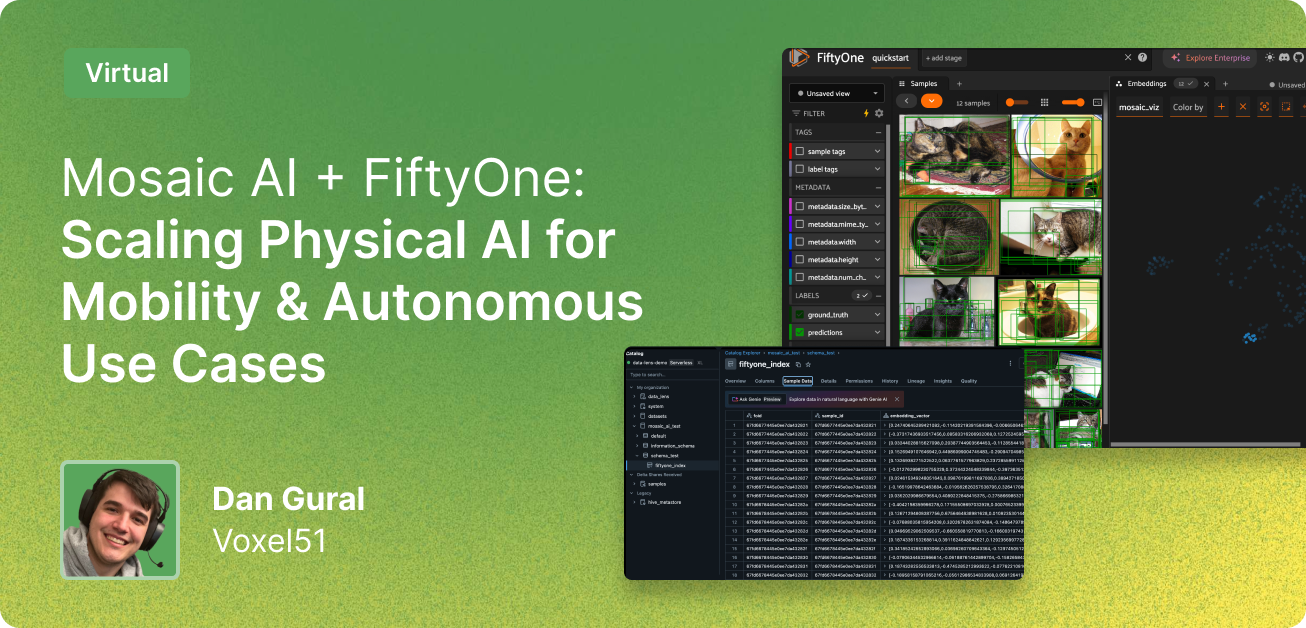
Task: Adjust the grid zoom slider above samples
Action: 1073,102
